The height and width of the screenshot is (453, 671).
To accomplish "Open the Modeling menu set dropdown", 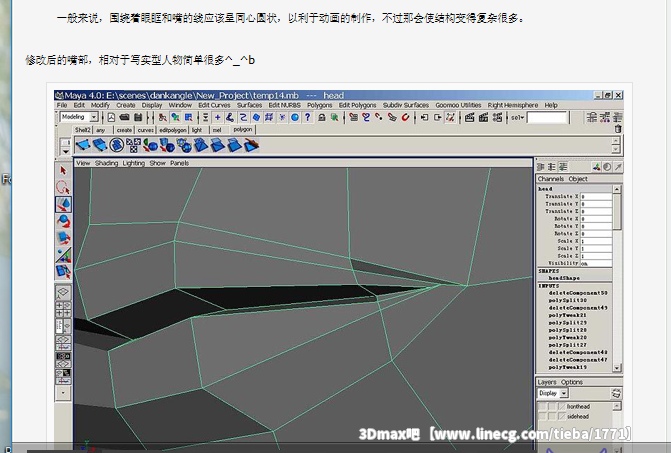I will click(86, 117).
